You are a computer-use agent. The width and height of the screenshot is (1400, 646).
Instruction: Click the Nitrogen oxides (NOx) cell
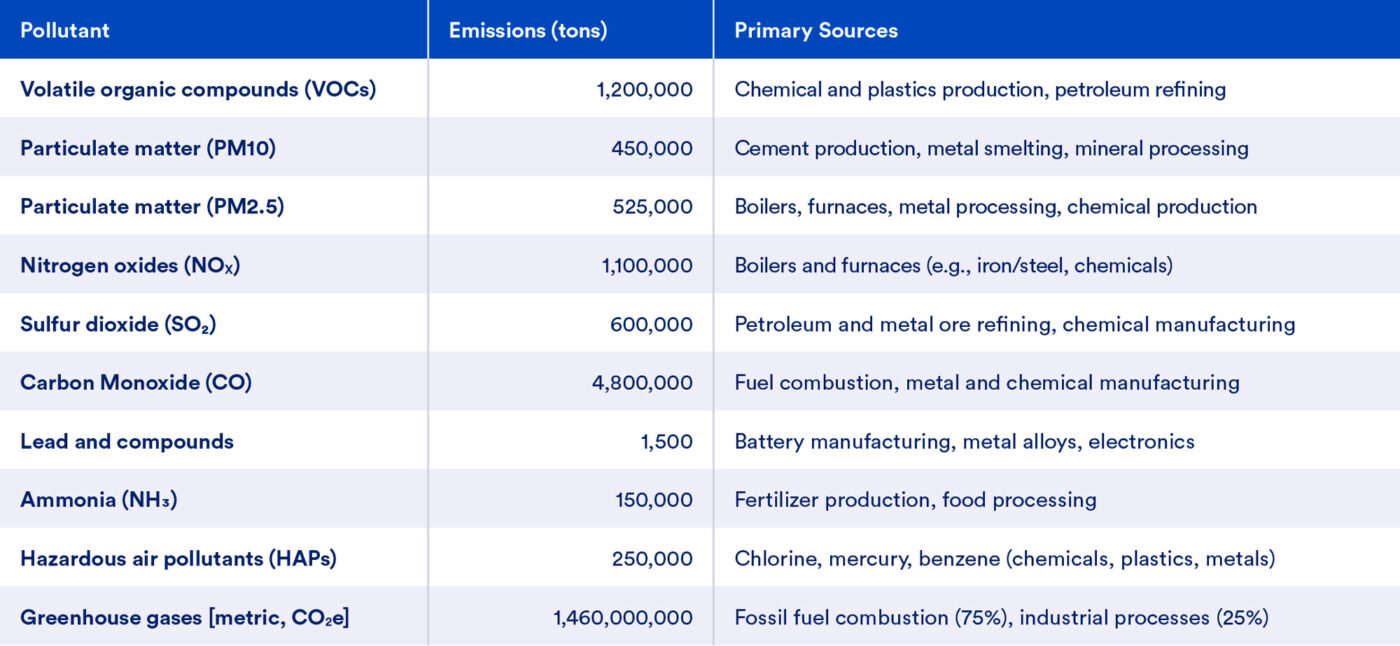point(130,266)
